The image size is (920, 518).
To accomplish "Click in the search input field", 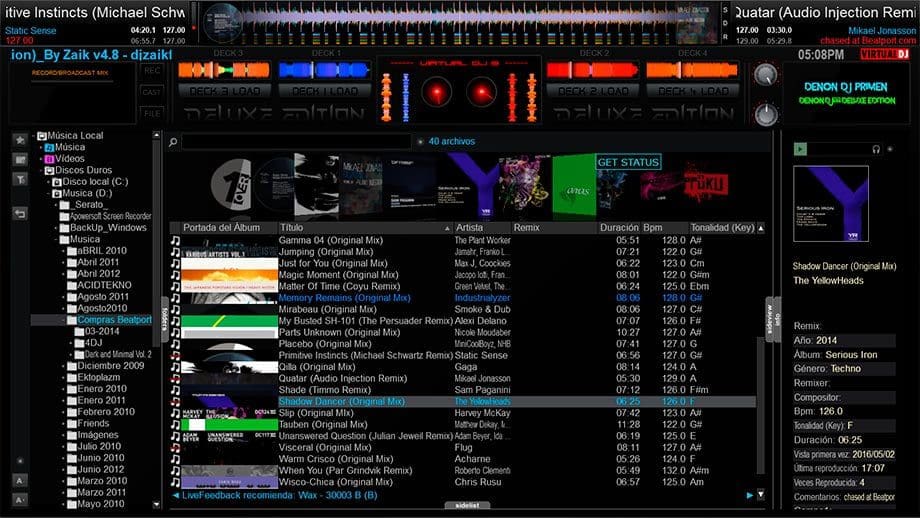I will (x=296, y=142).
